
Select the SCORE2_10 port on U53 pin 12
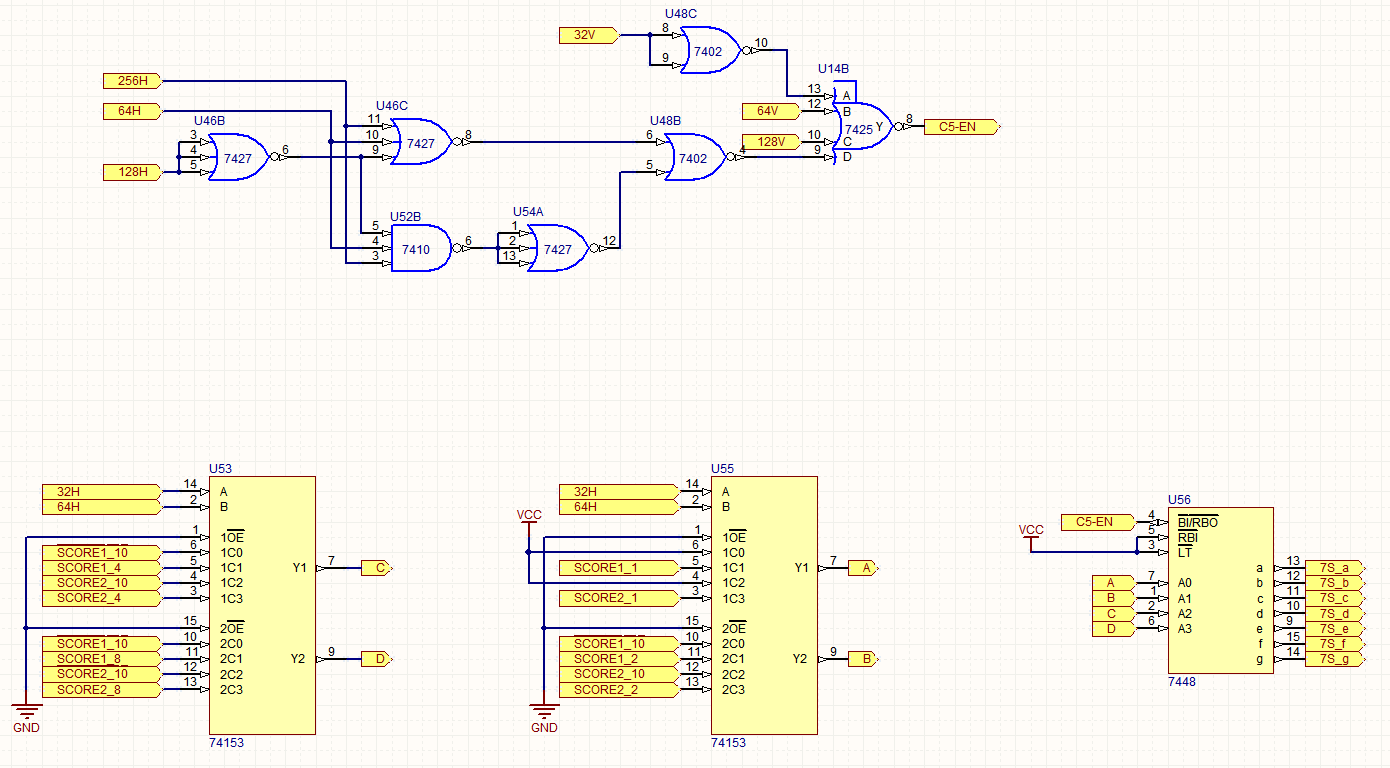click(101, 675)
